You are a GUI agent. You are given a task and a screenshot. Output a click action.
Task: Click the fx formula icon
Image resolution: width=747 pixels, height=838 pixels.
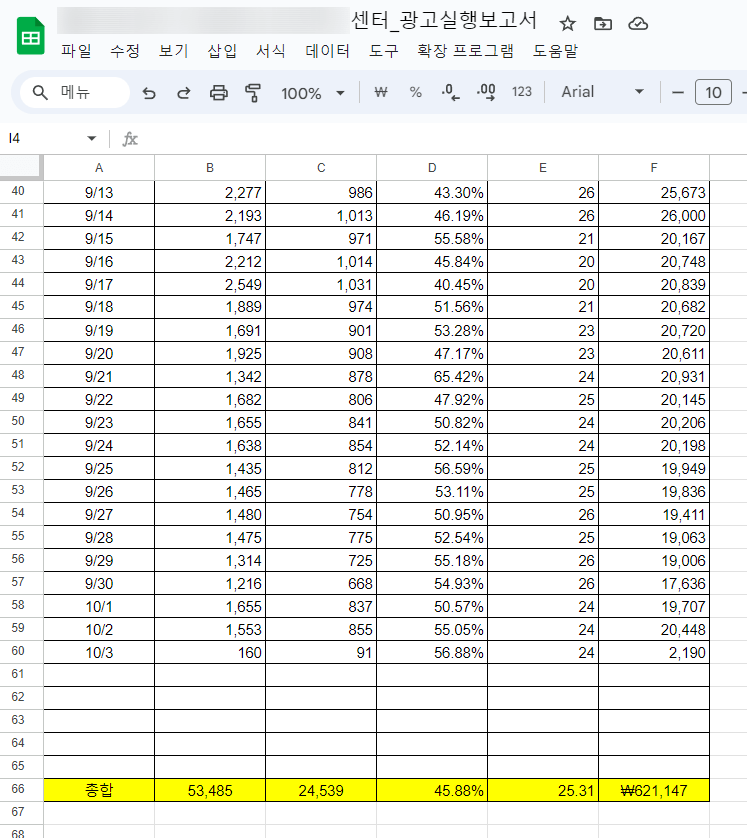130,139
